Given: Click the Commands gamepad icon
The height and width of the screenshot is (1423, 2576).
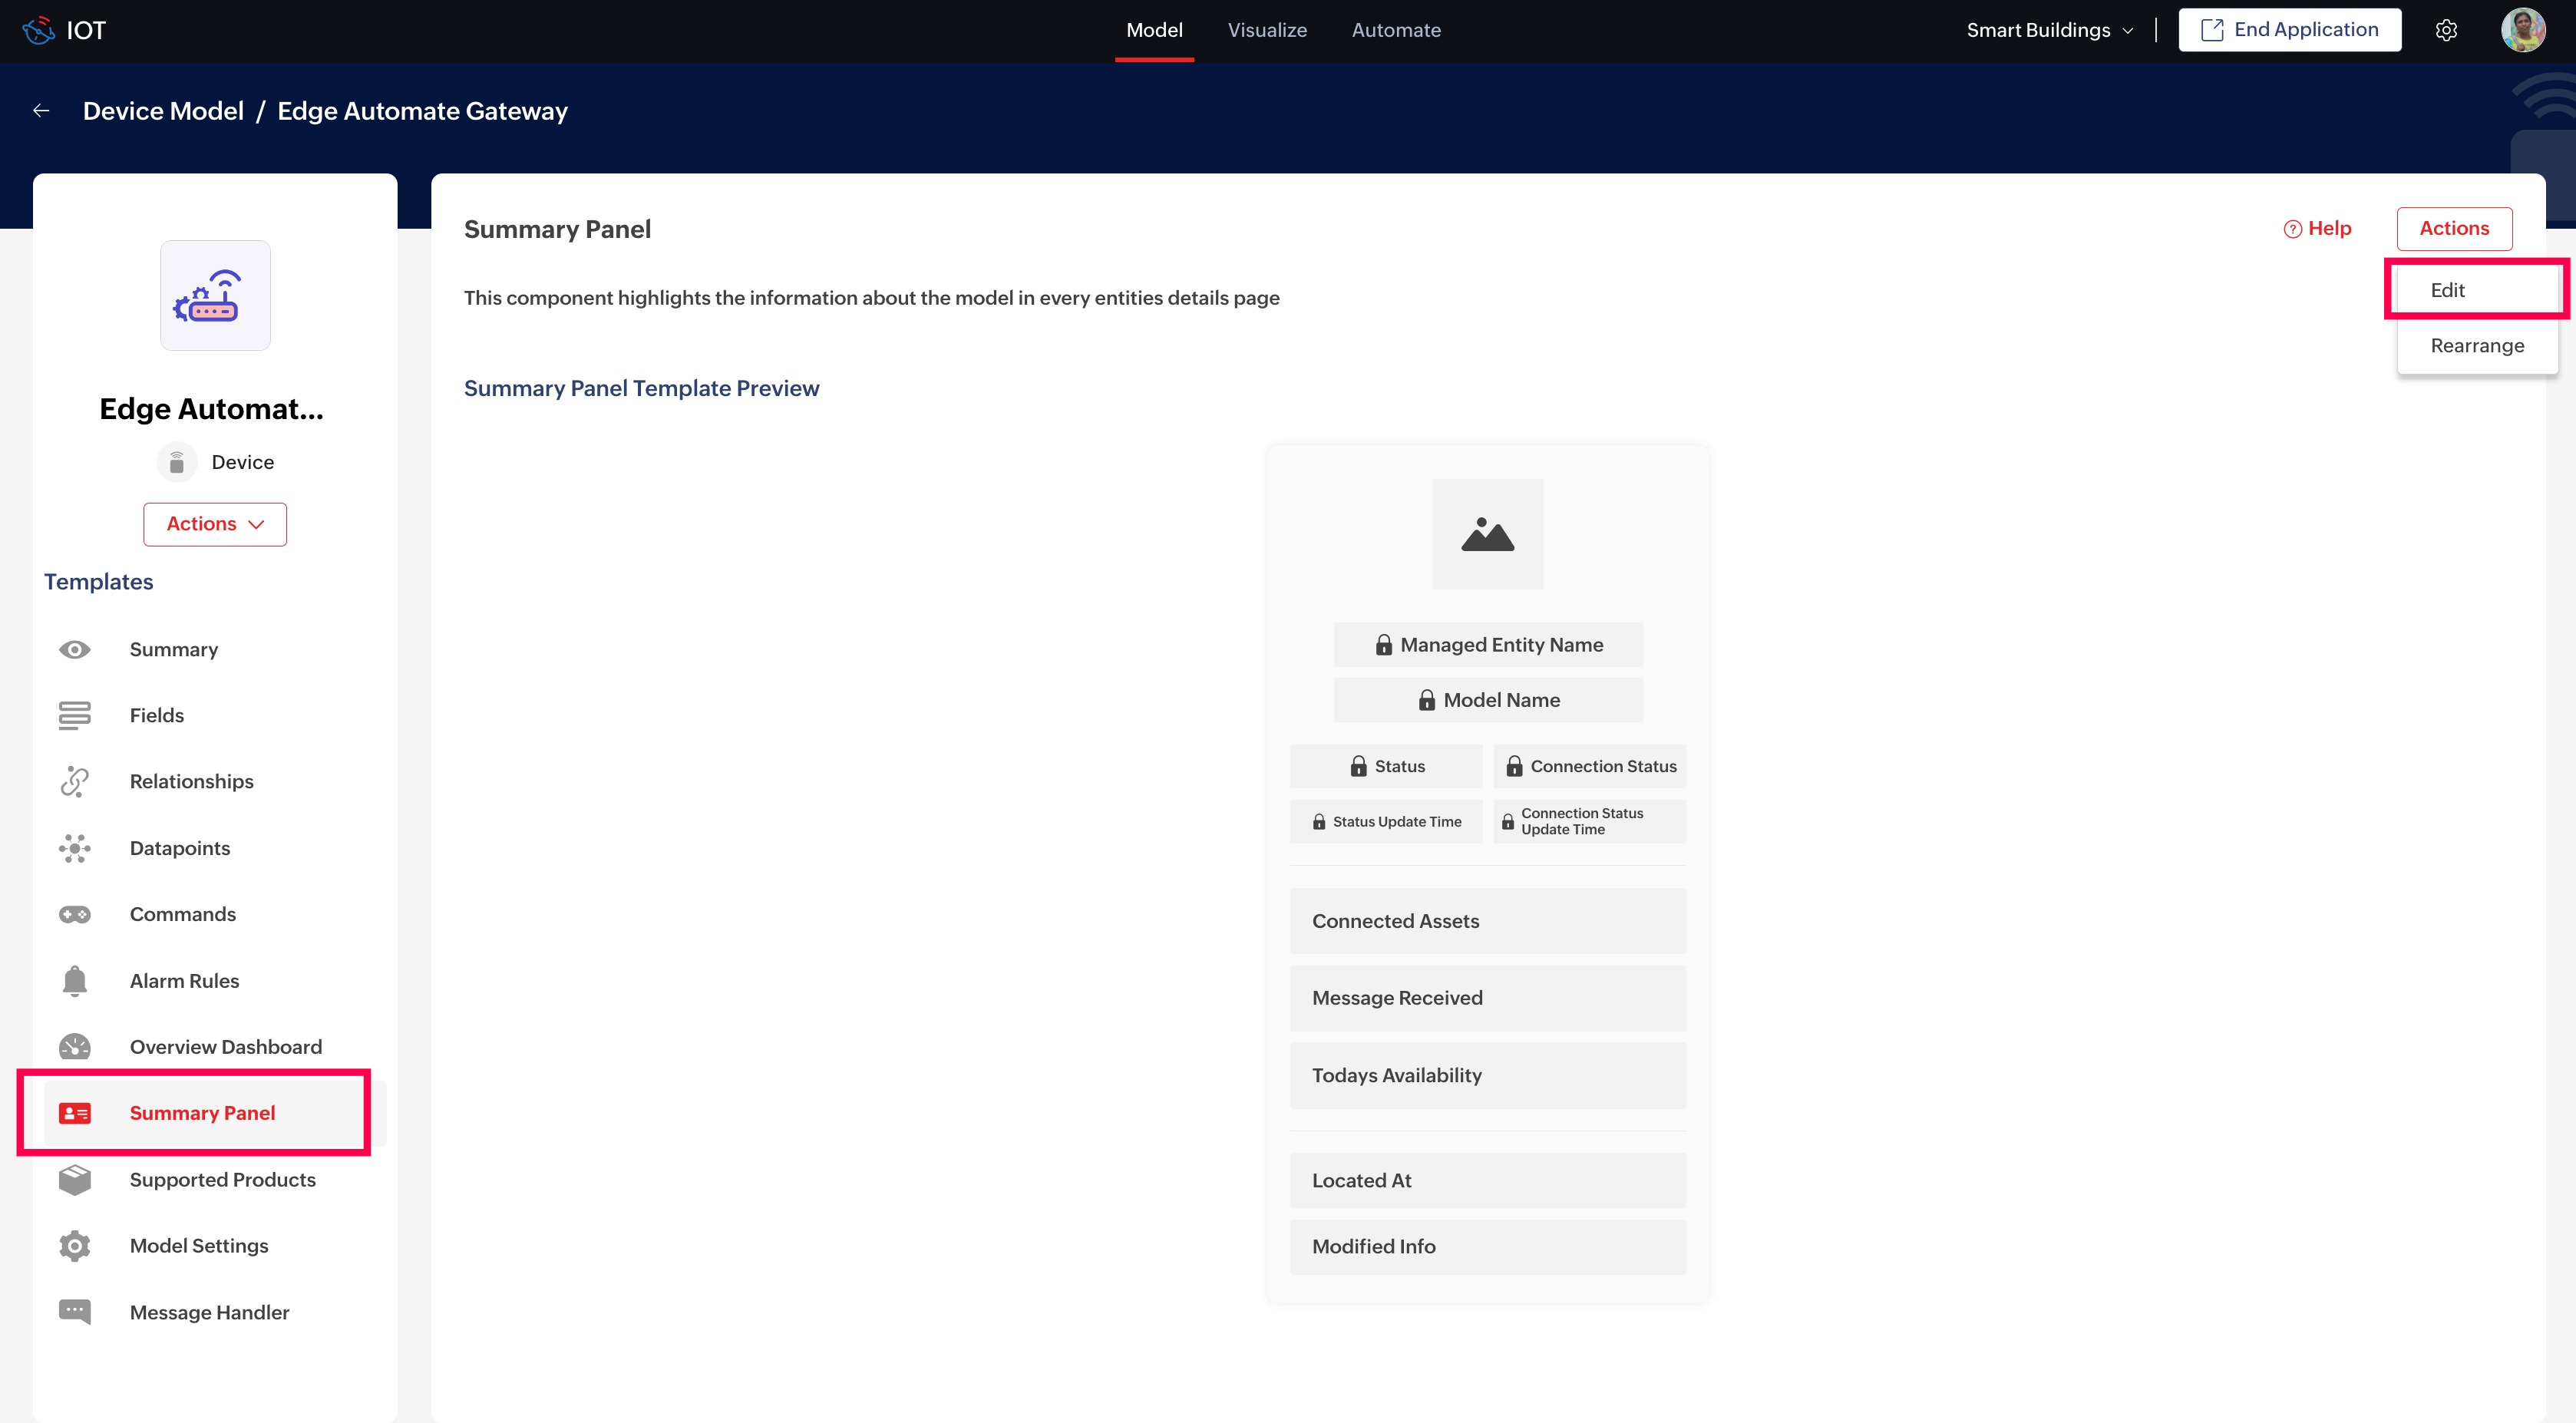Looking at the screenshot, I should [x=74, y=914].
